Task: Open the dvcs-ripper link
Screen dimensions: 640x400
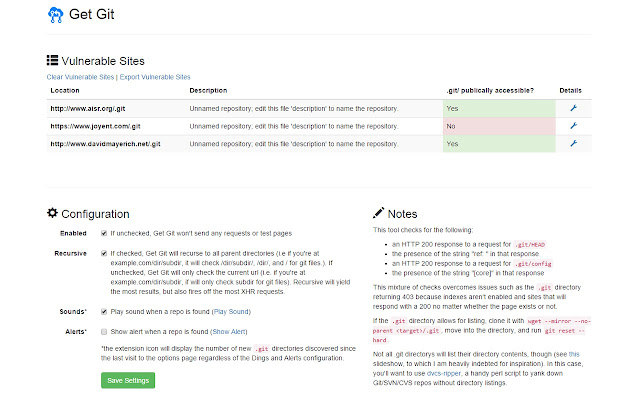Action: pos(444,373)
